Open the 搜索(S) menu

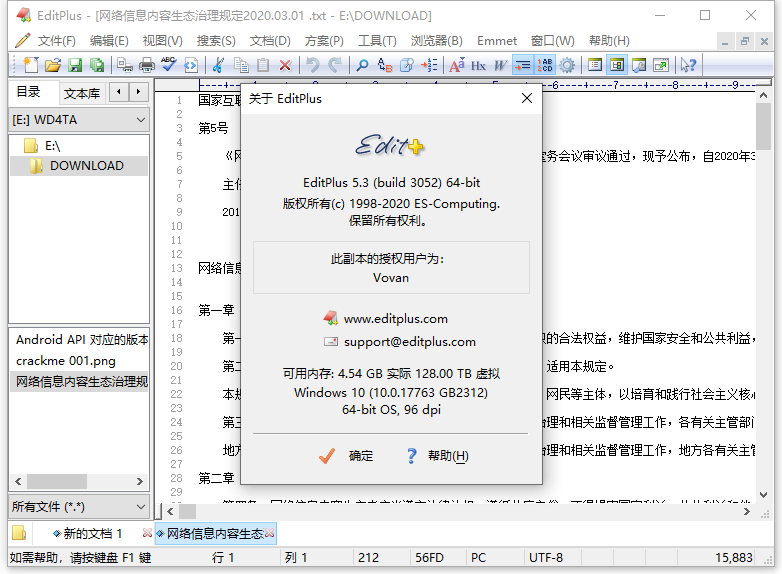(216, 41)
